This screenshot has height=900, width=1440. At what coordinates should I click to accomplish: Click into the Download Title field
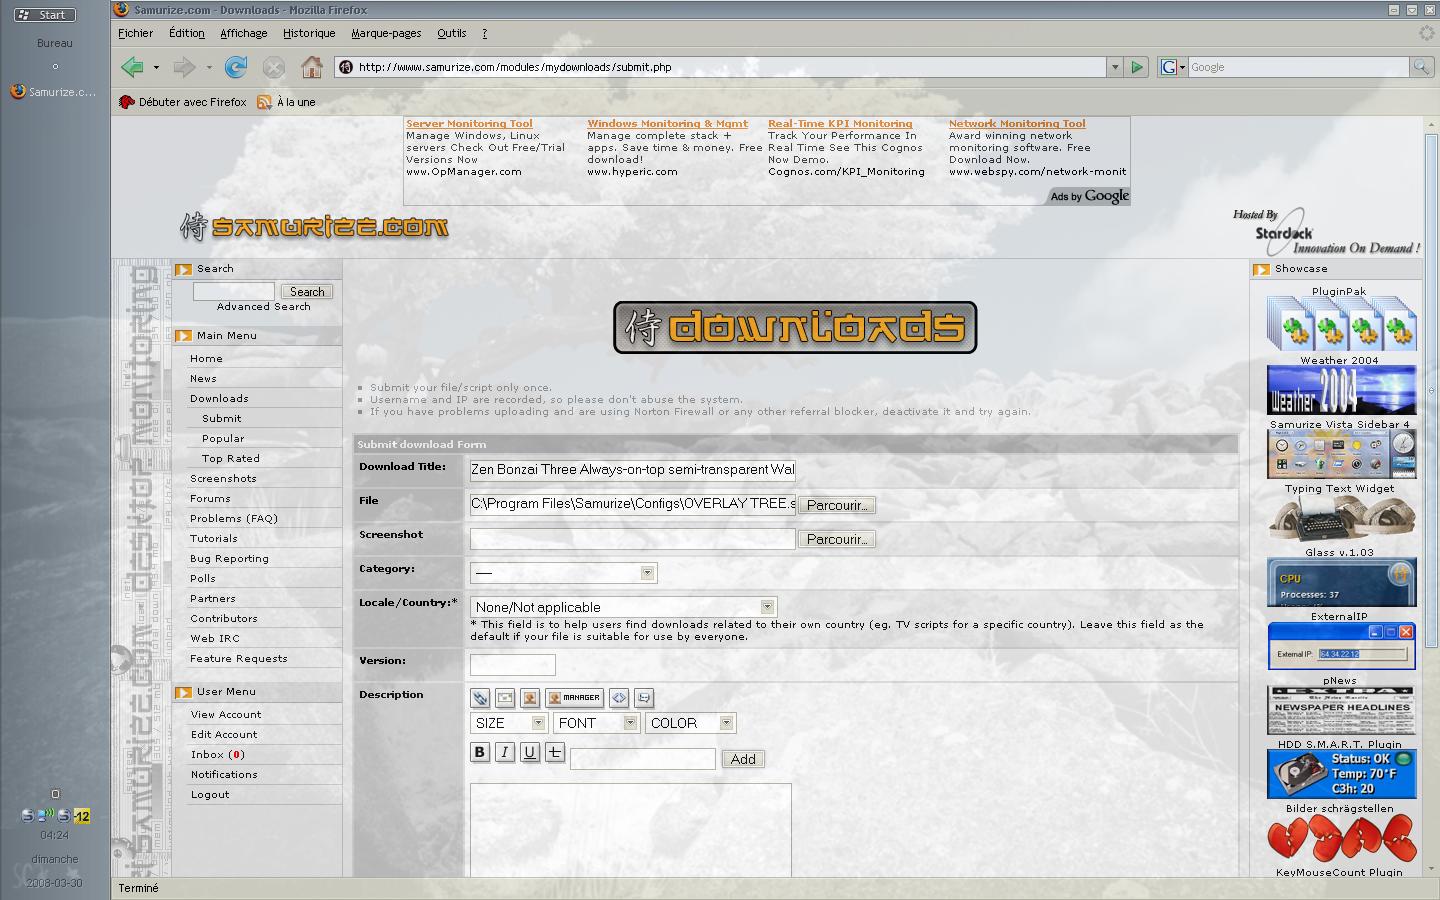633,470
